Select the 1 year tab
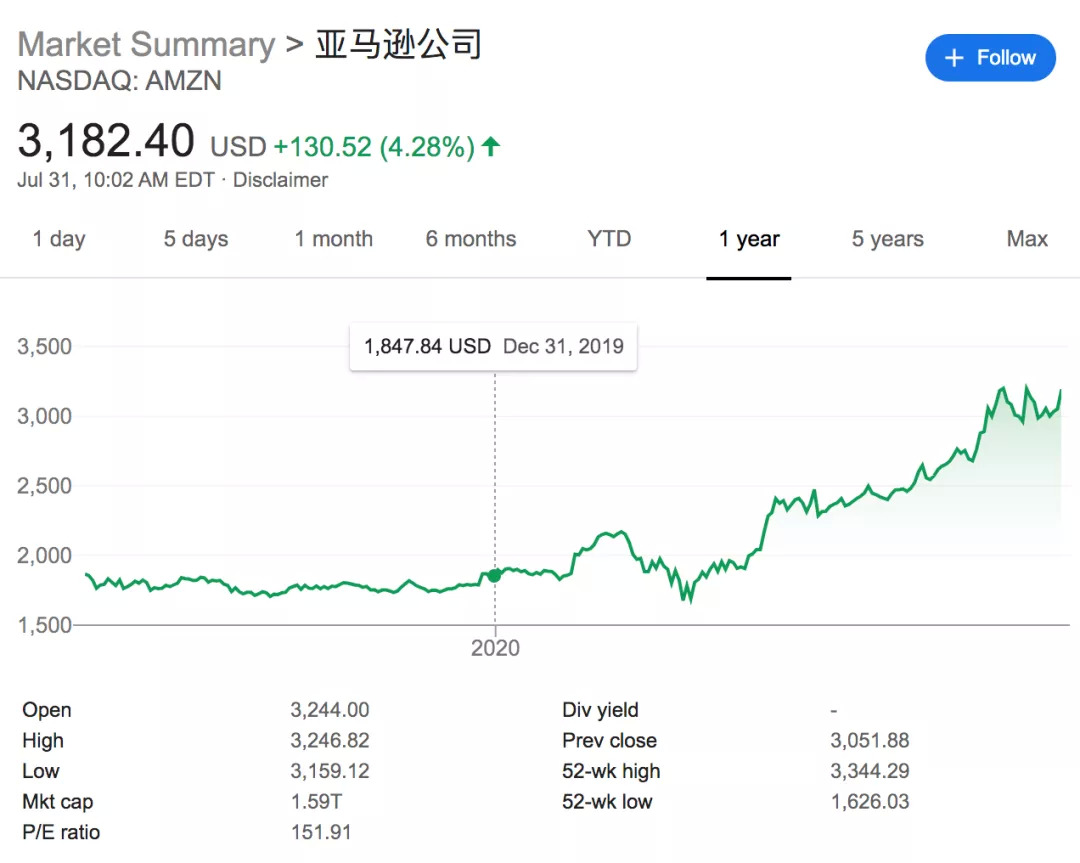 tap(749, 239)
